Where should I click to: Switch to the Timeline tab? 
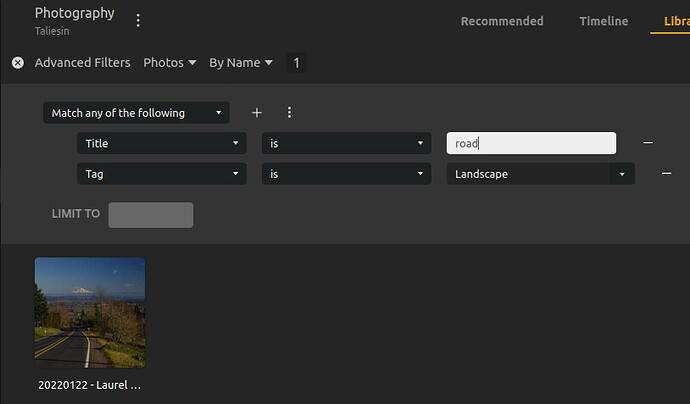click(603, 21)
